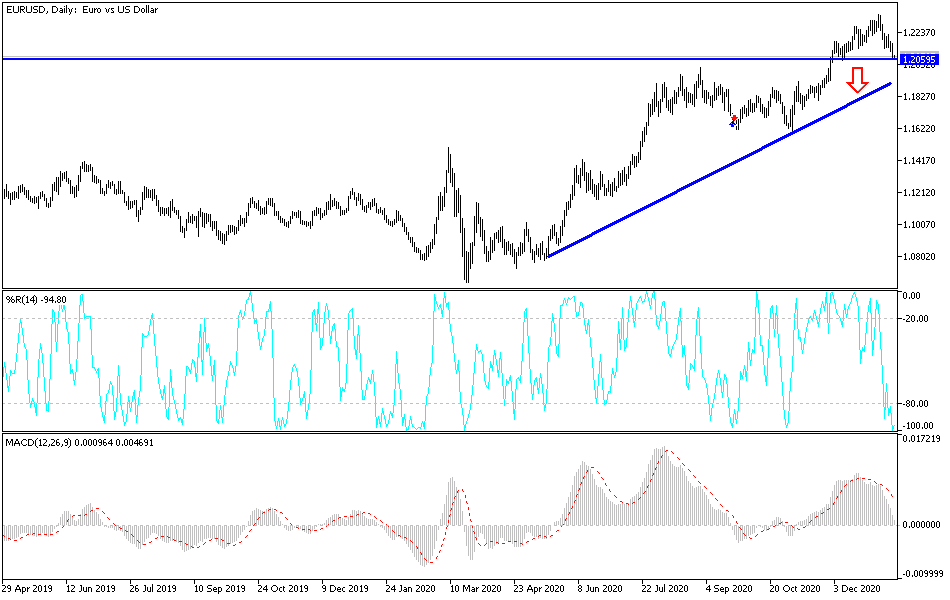
Task: Select the small red and blue trade marker
Action: tap(733, 121)
